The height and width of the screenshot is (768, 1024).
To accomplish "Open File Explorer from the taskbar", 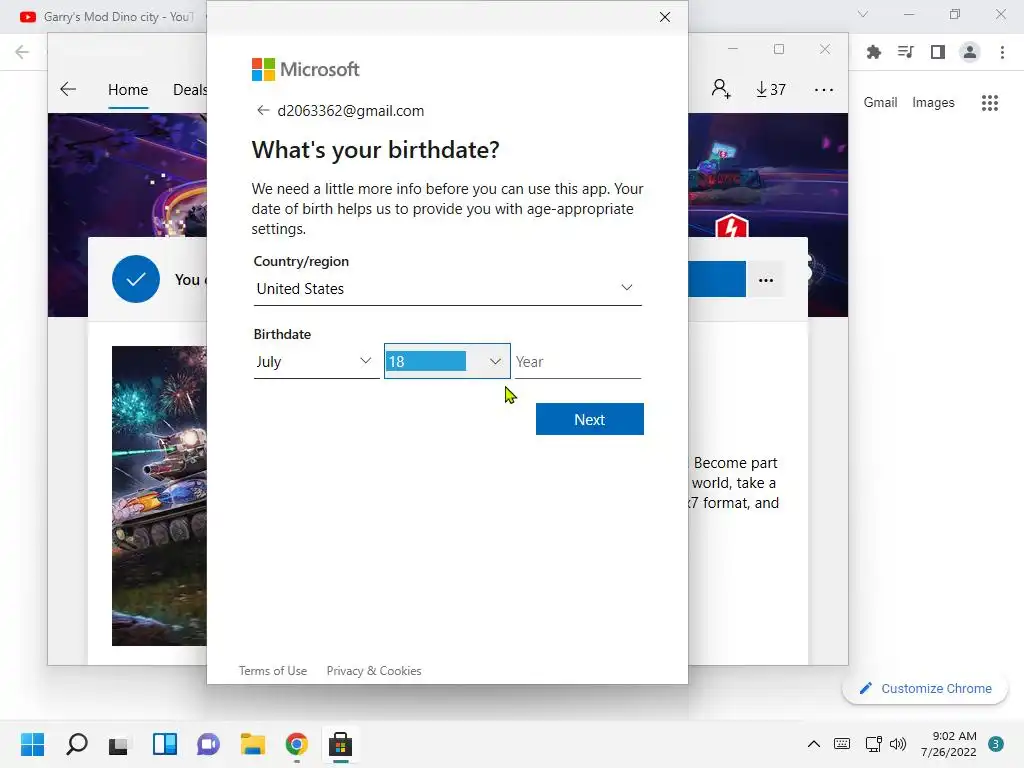I will pos(253,744).
